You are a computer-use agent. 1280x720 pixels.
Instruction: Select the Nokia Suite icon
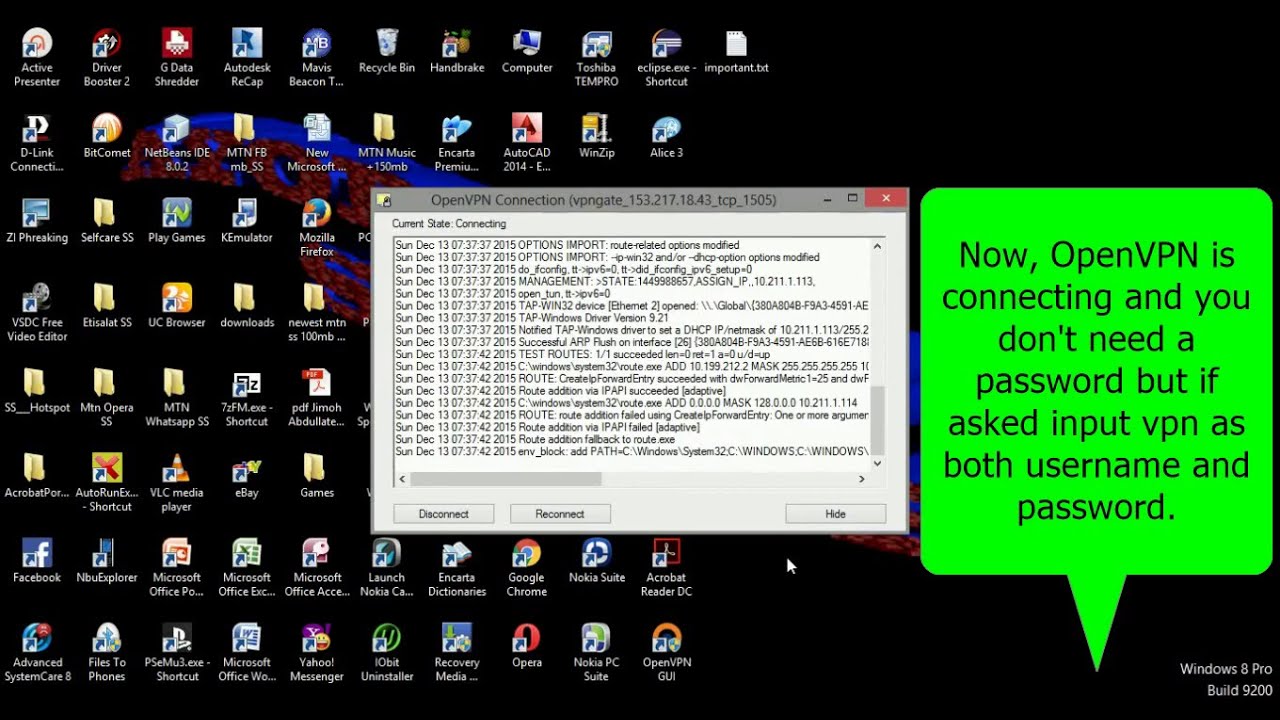597,561
